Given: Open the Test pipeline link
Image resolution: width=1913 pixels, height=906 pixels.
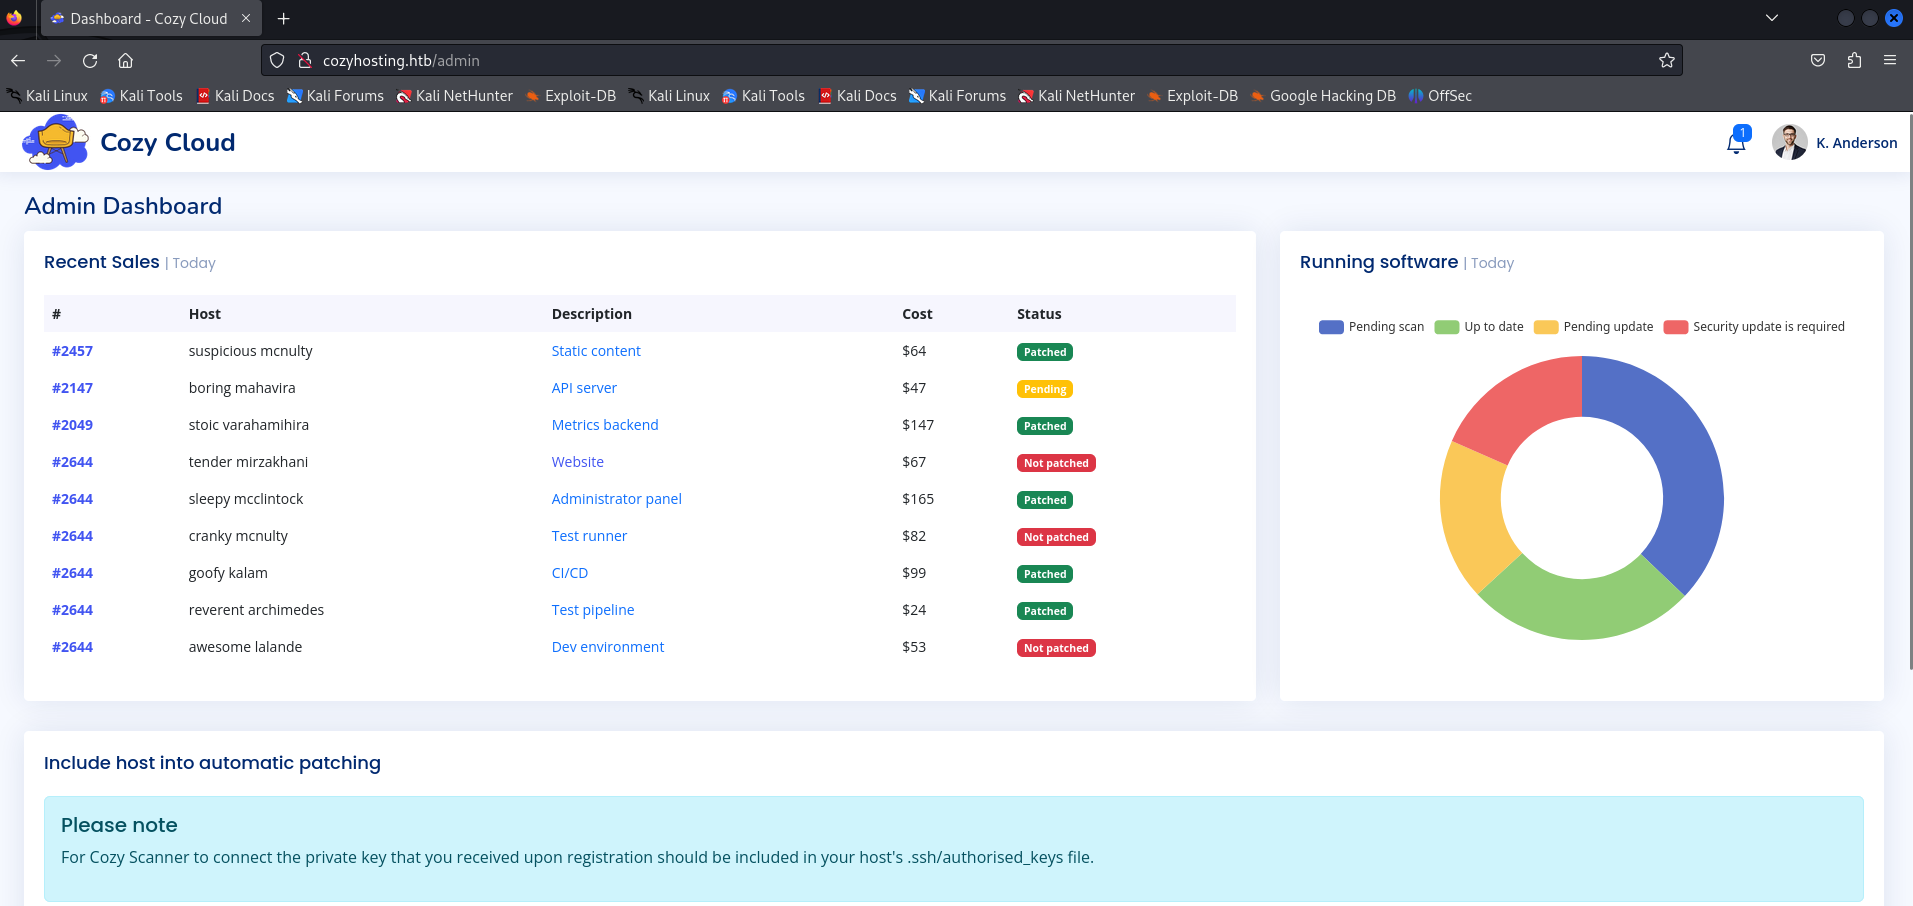Looking at the screenshot, I should click(593, 610).
